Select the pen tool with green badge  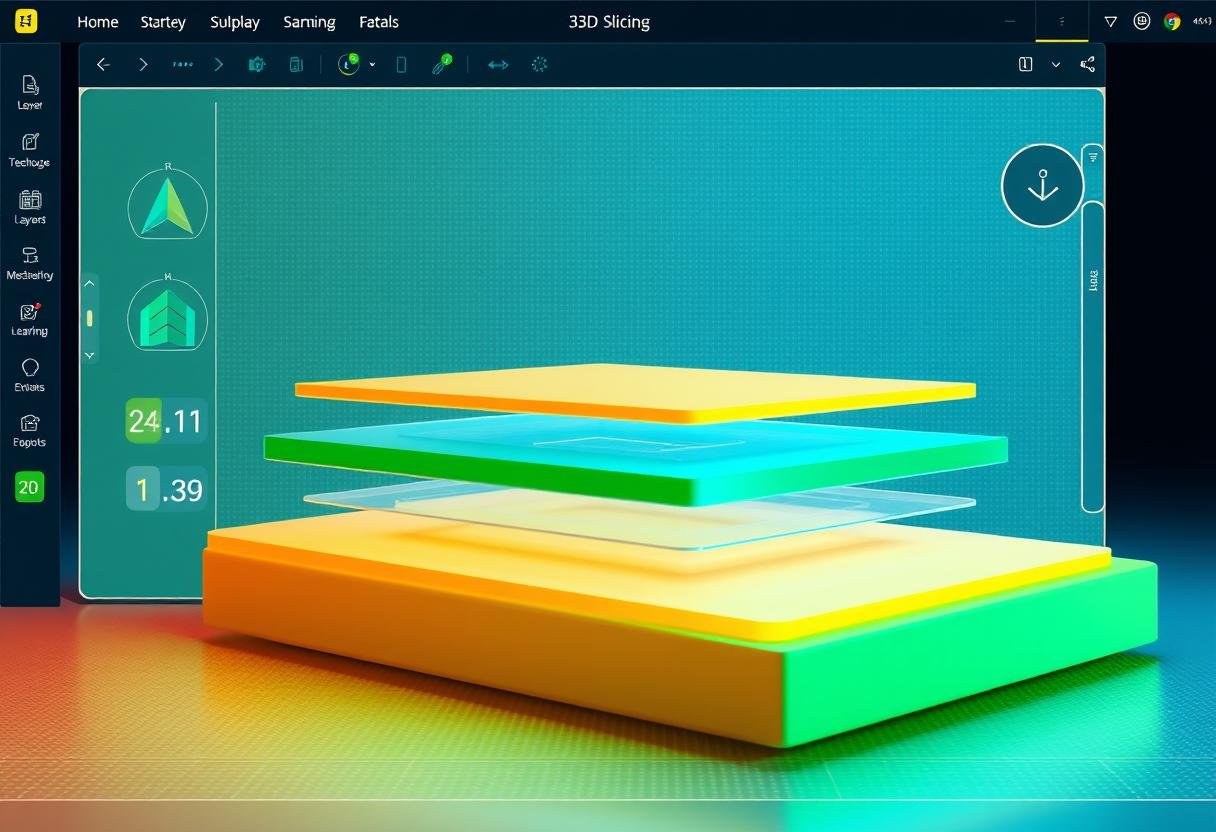441,65
